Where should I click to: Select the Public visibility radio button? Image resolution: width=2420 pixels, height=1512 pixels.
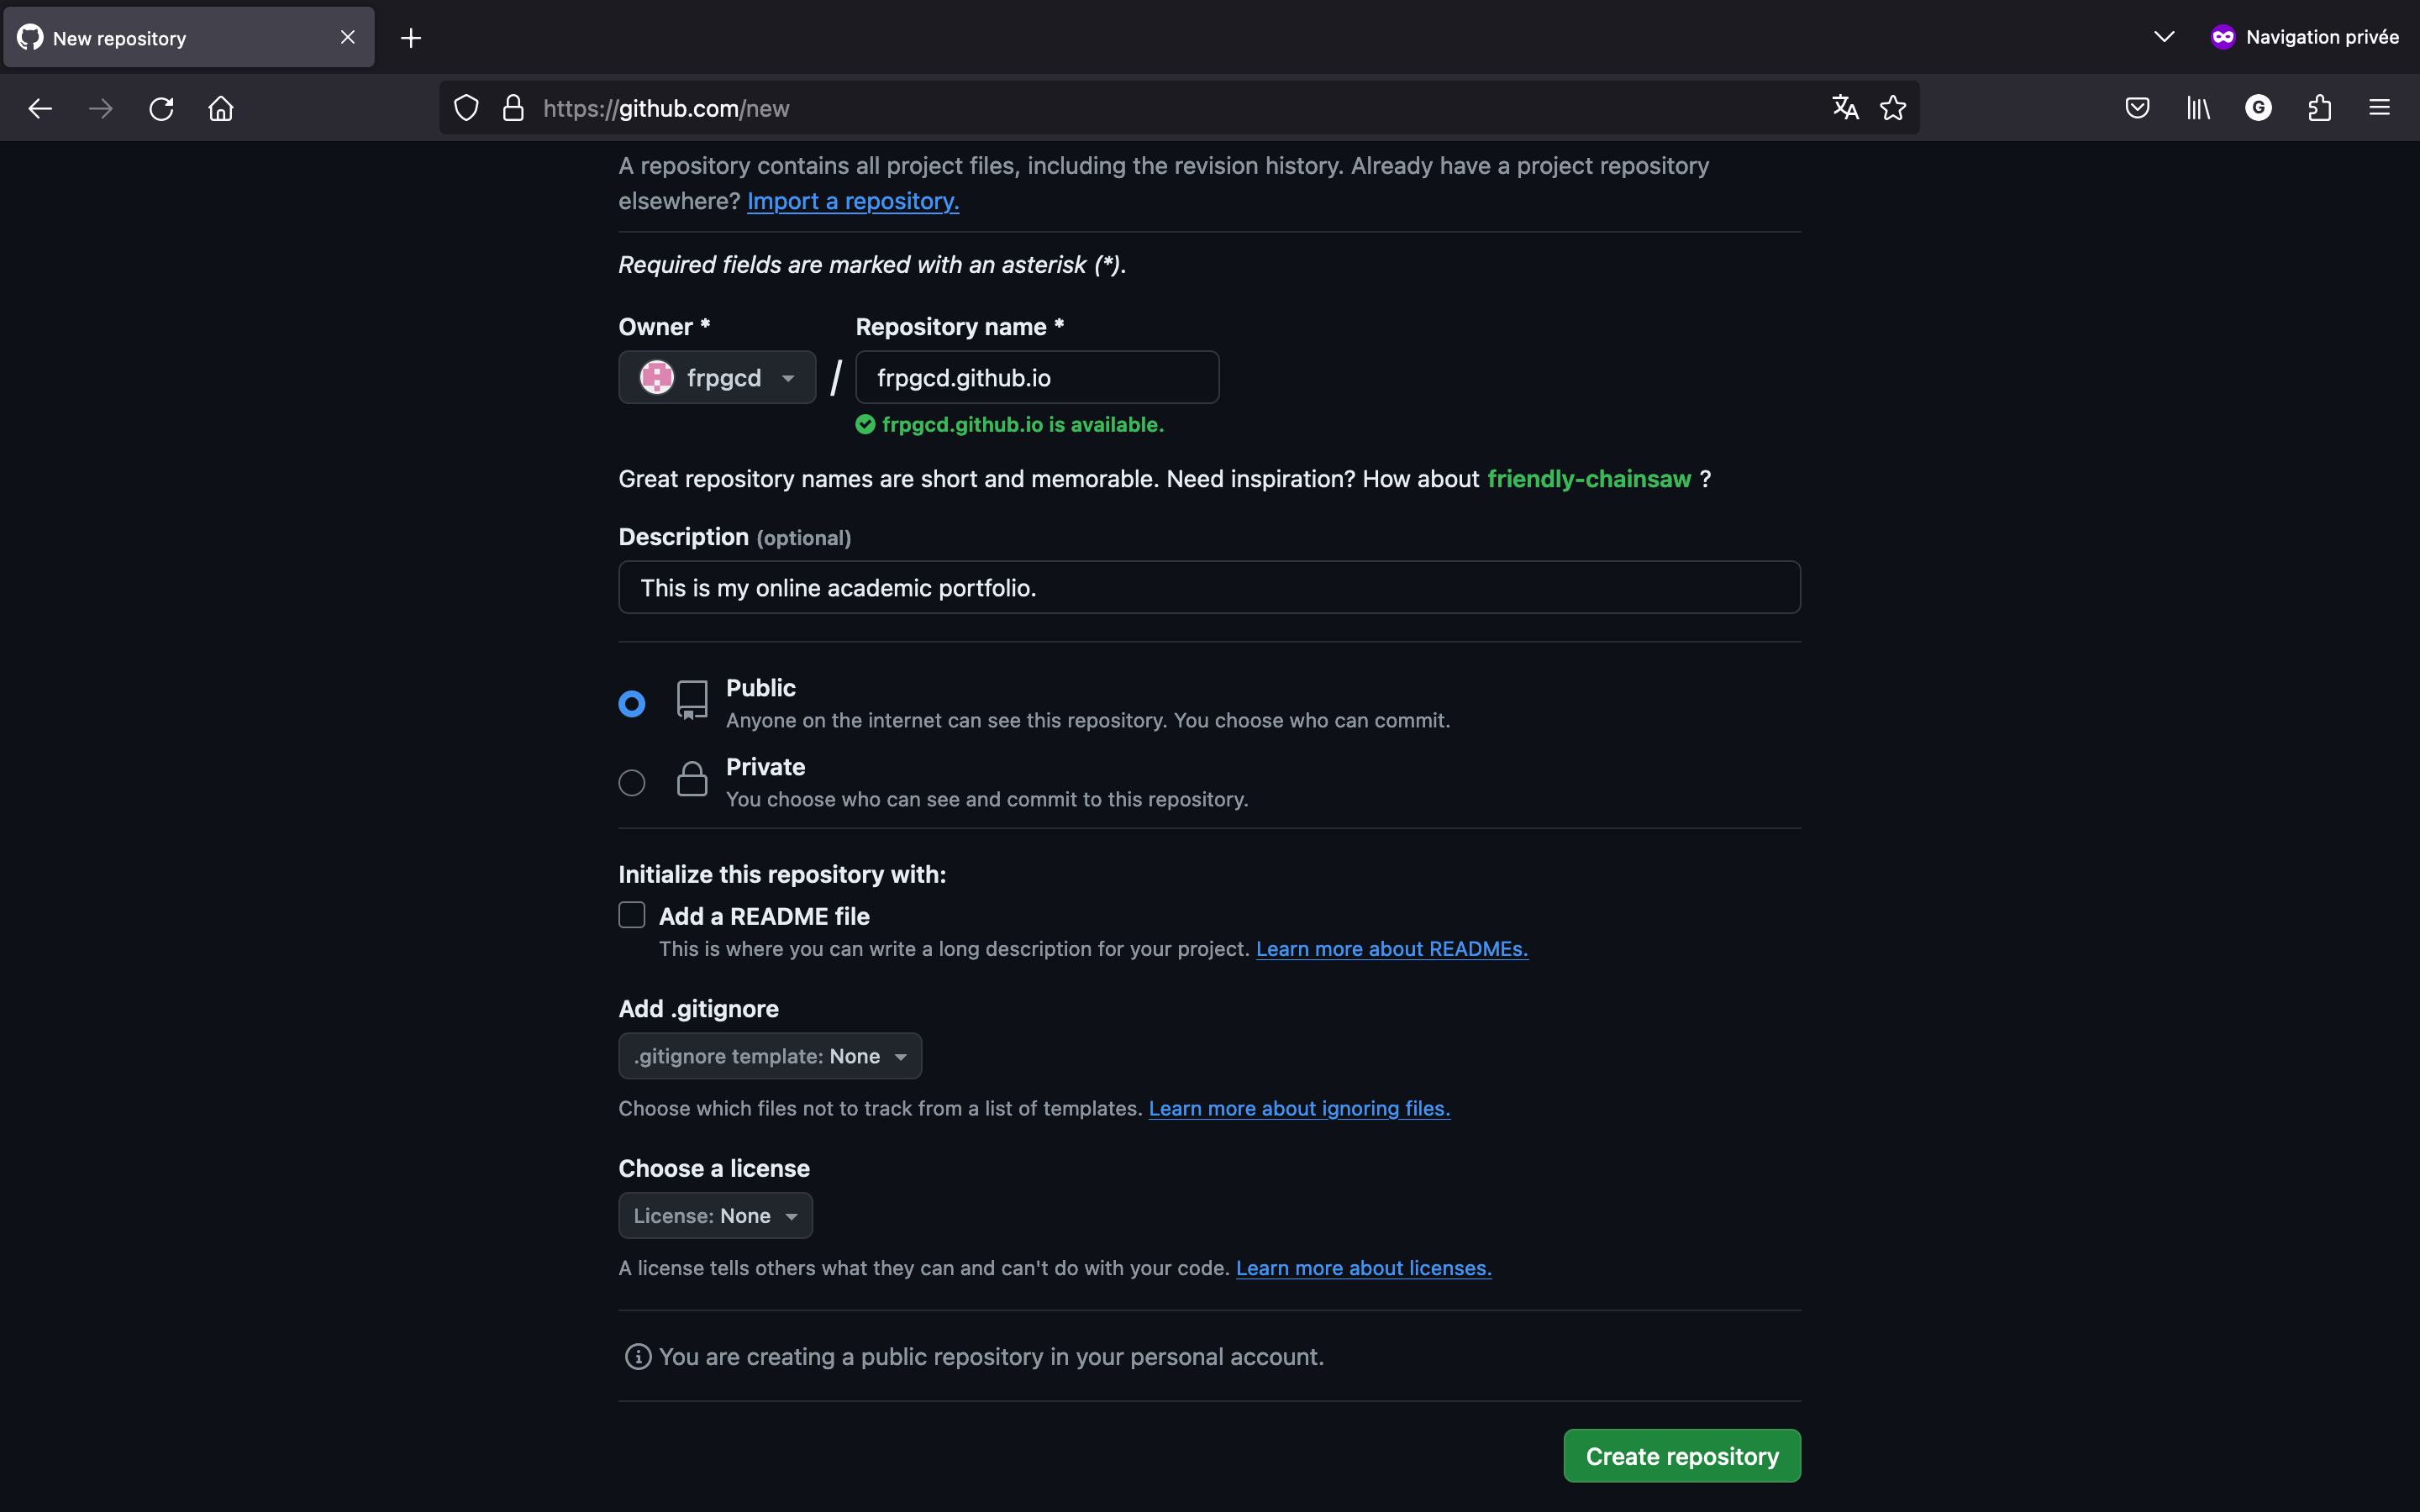coord(632,704)
